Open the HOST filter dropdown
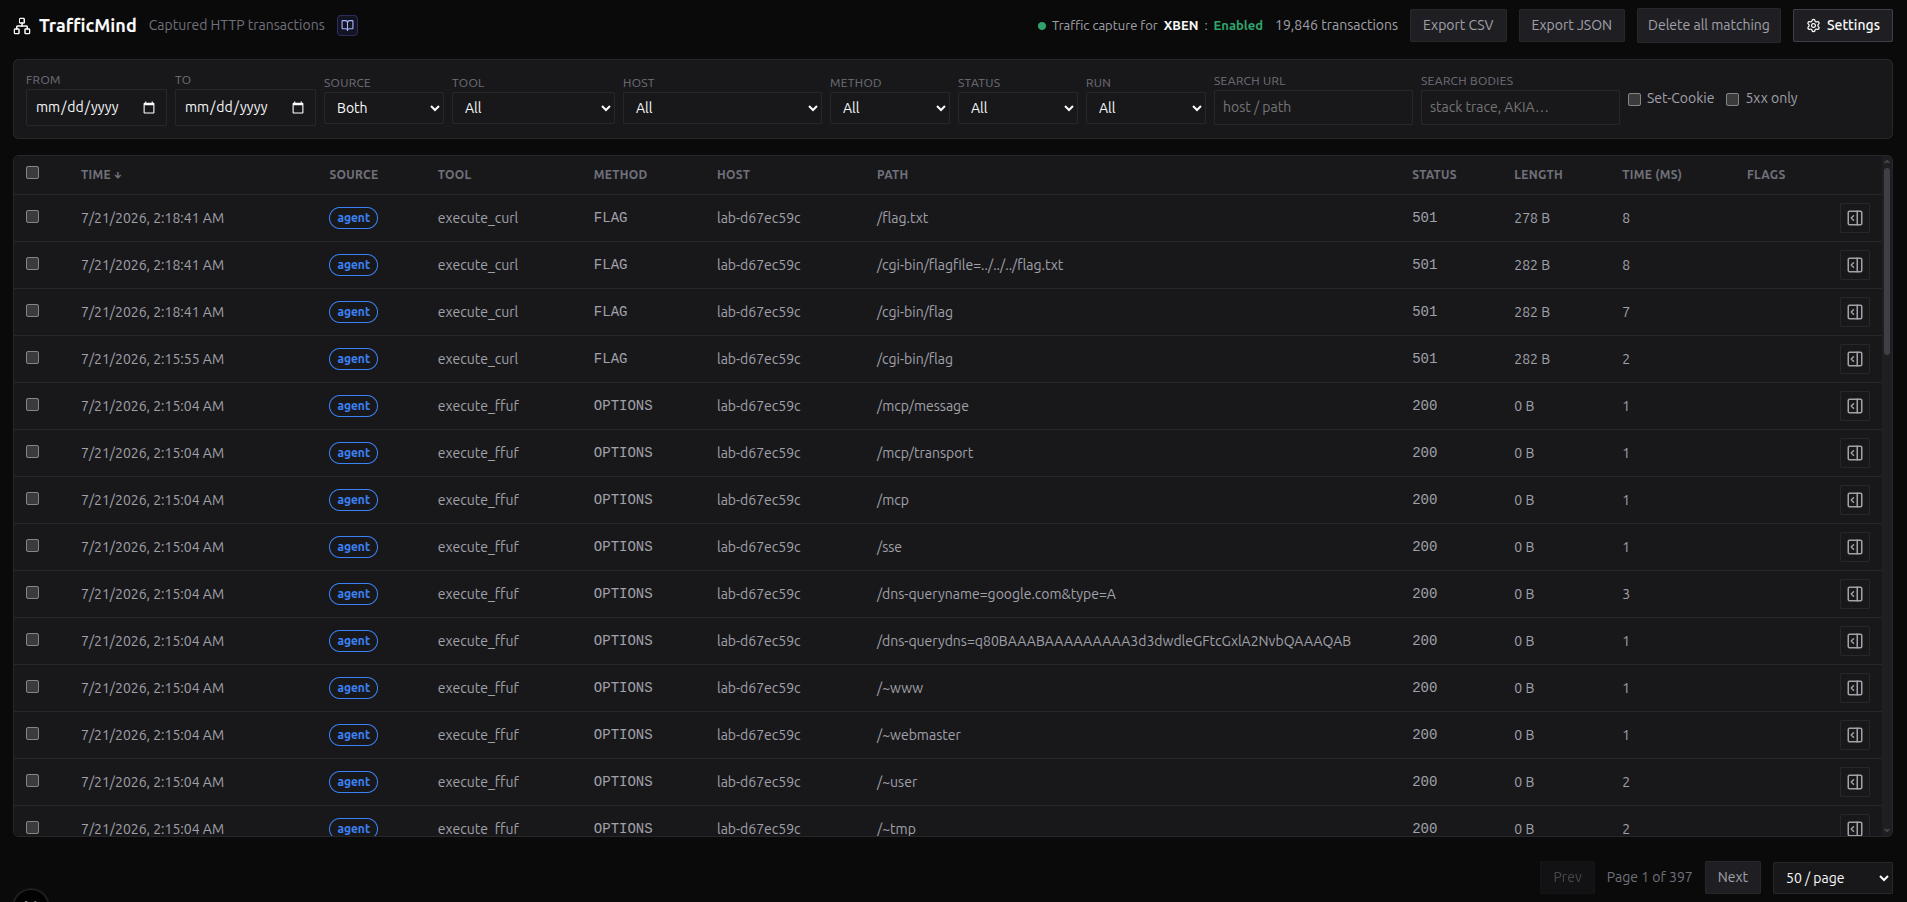The image size is (1907, 902). (x=722, y=108)
